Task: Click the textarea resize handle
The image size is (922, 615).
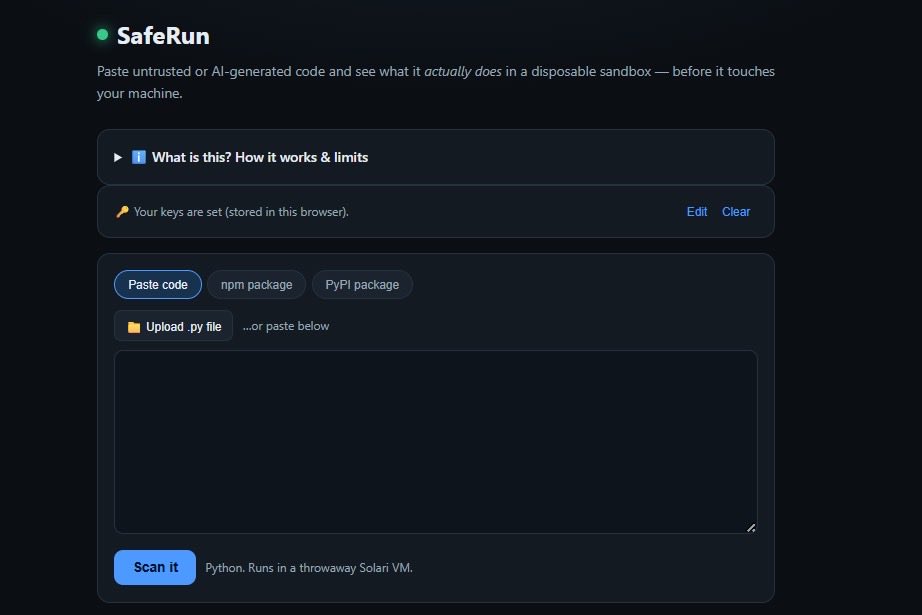Action: [x=751, y=528]
